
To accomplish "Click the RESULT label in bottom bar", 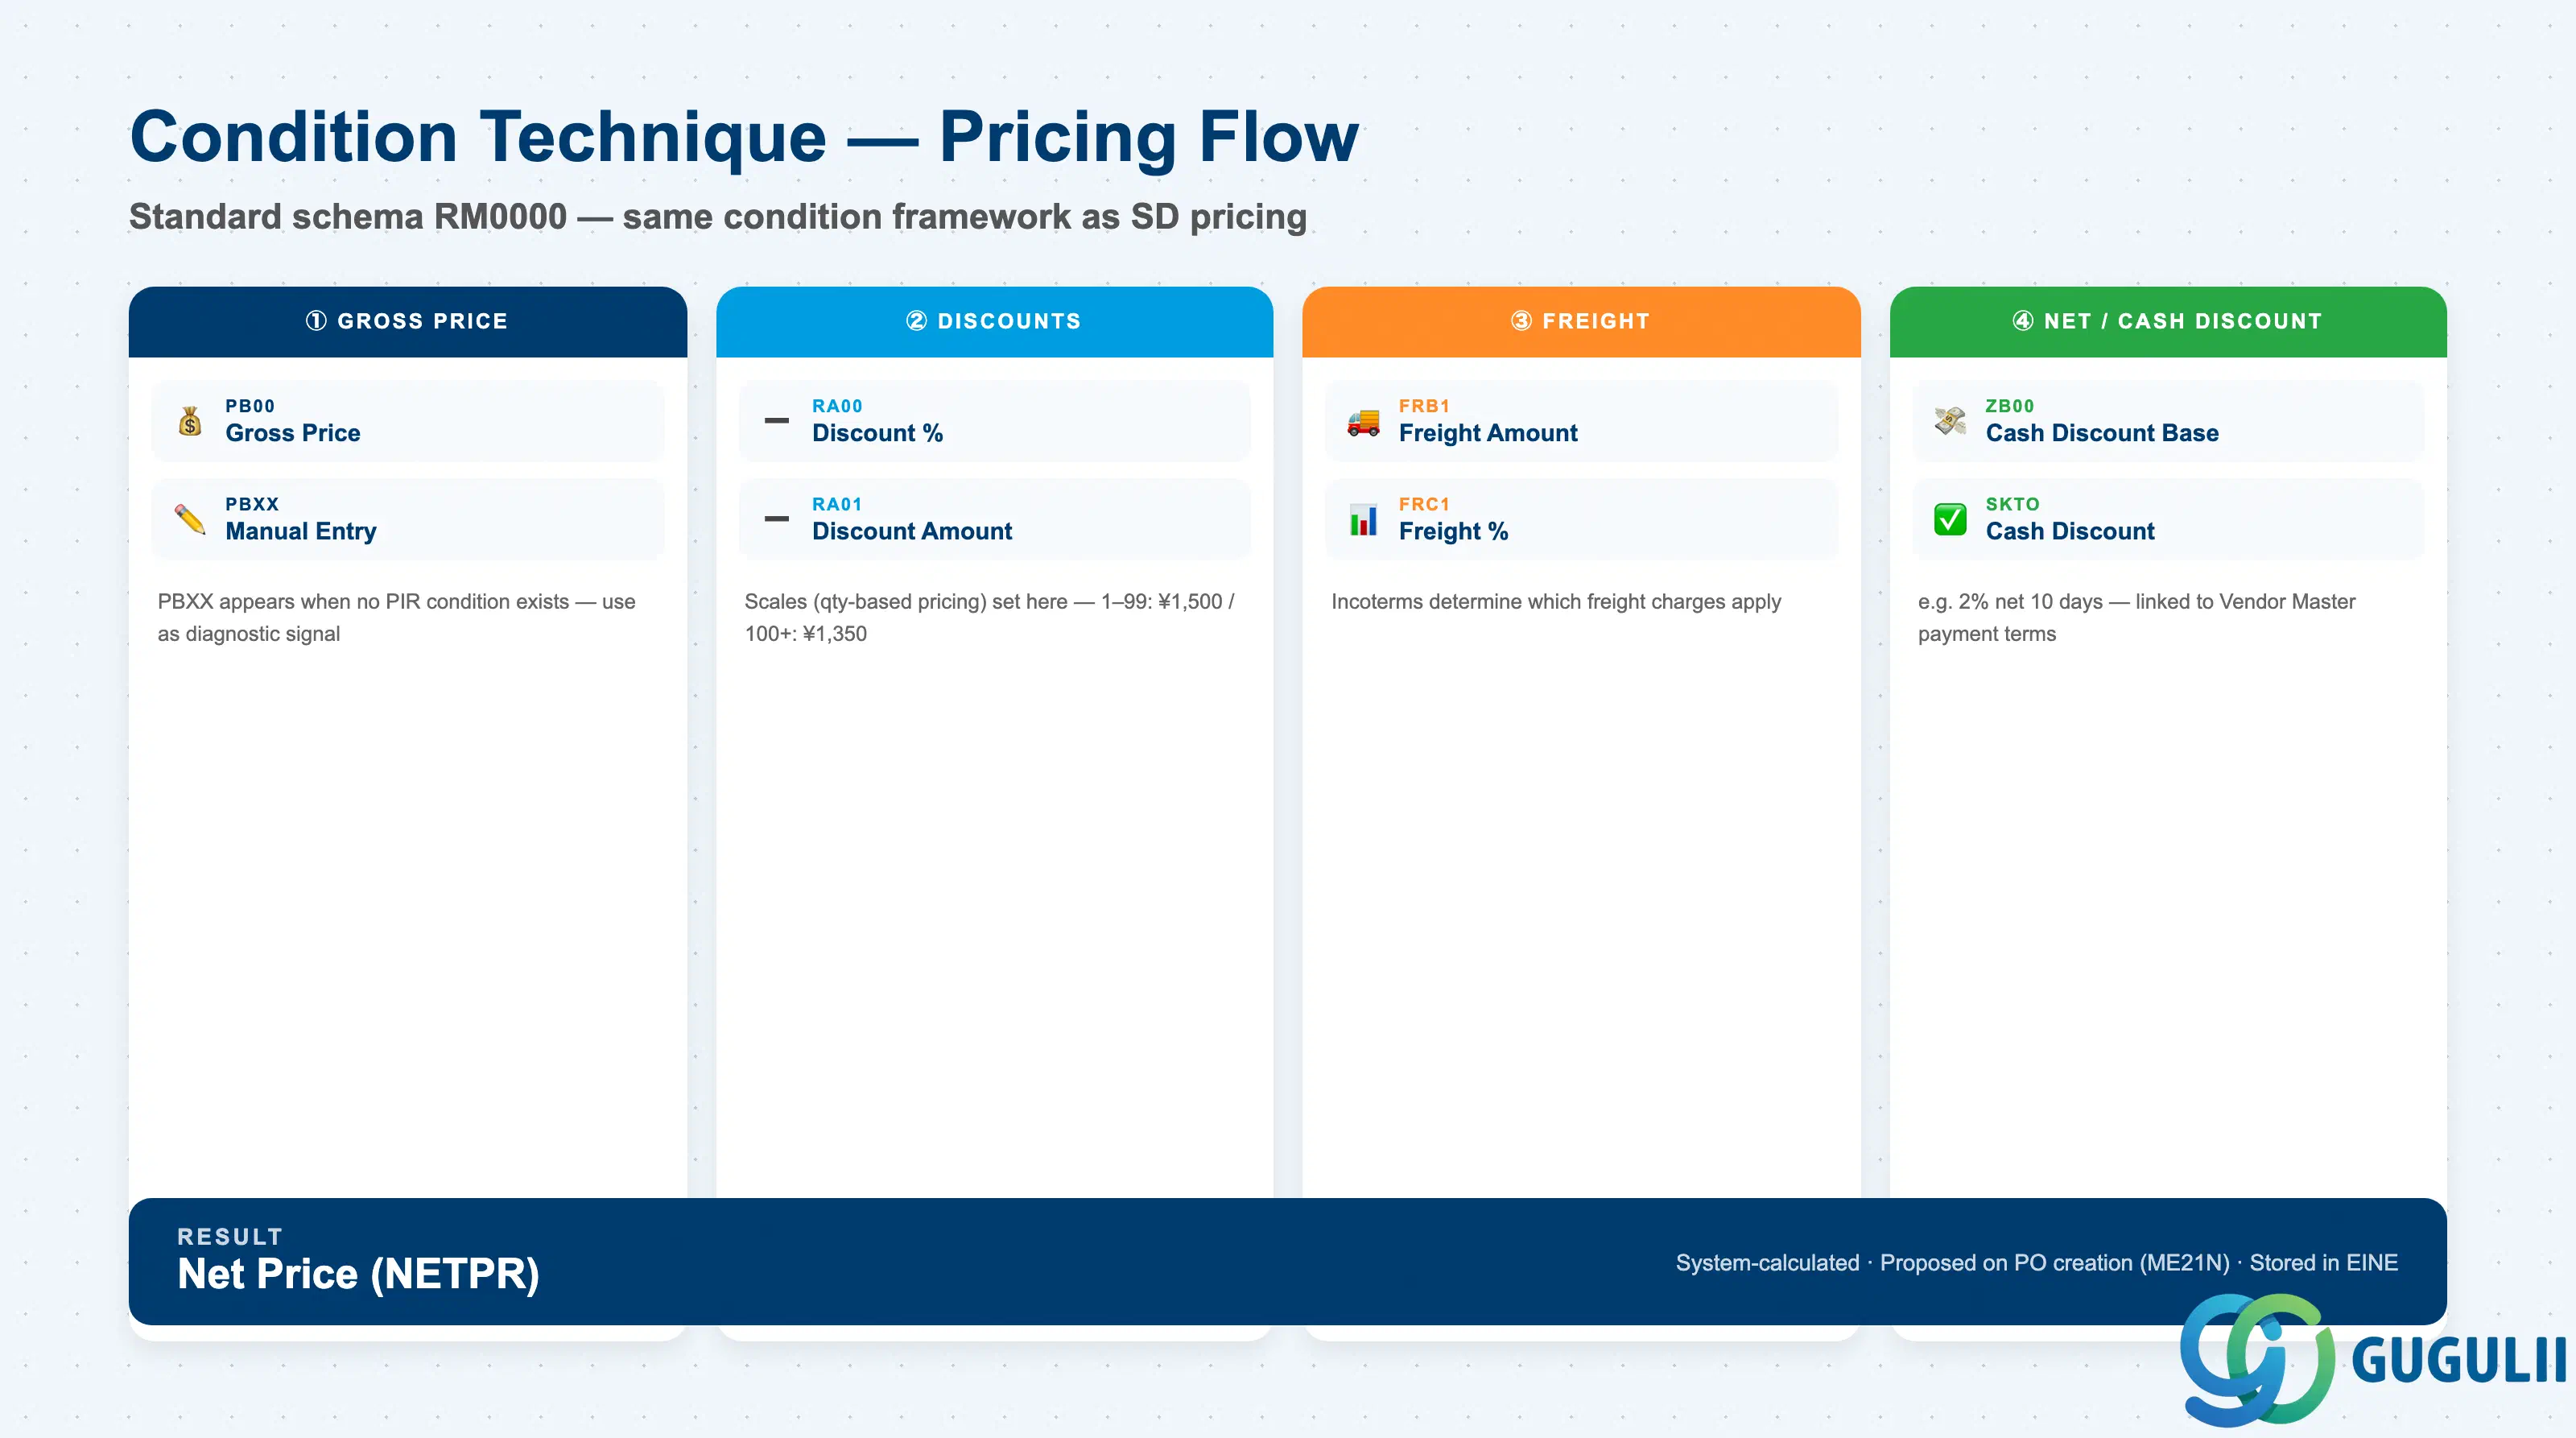I will (x=230, y=1236).
